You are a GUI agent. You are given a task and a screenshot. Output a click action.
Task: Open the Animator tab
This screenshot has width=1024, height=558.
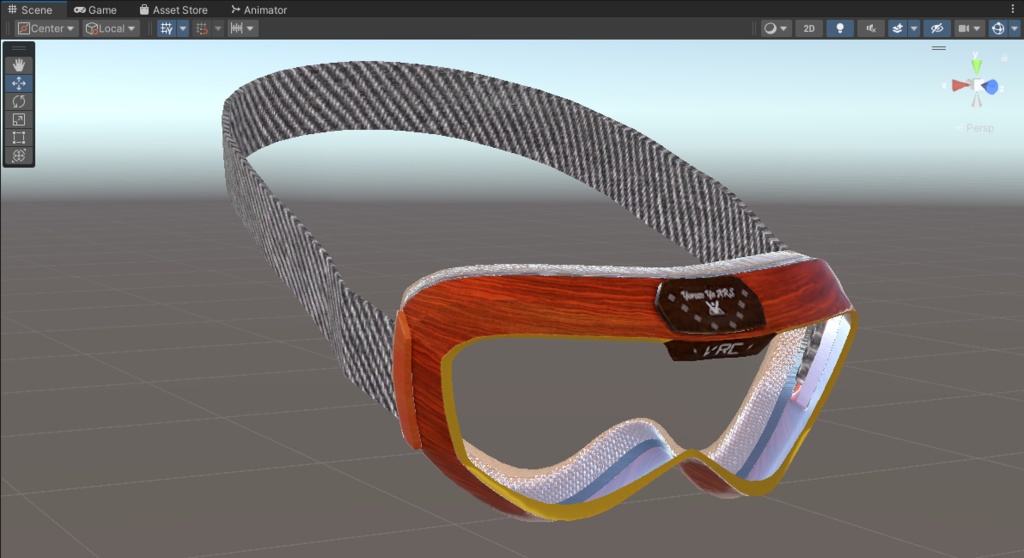259,10
